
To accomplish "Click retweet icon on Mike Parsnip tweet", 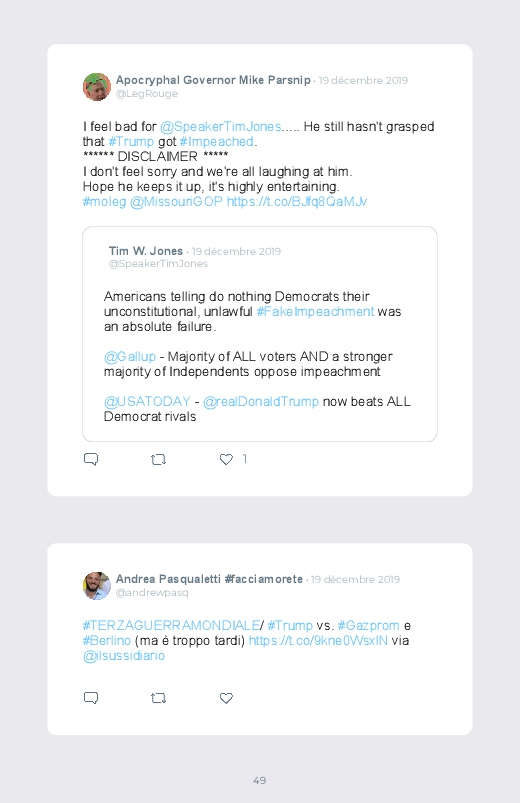I will click(x=158, y=459).
